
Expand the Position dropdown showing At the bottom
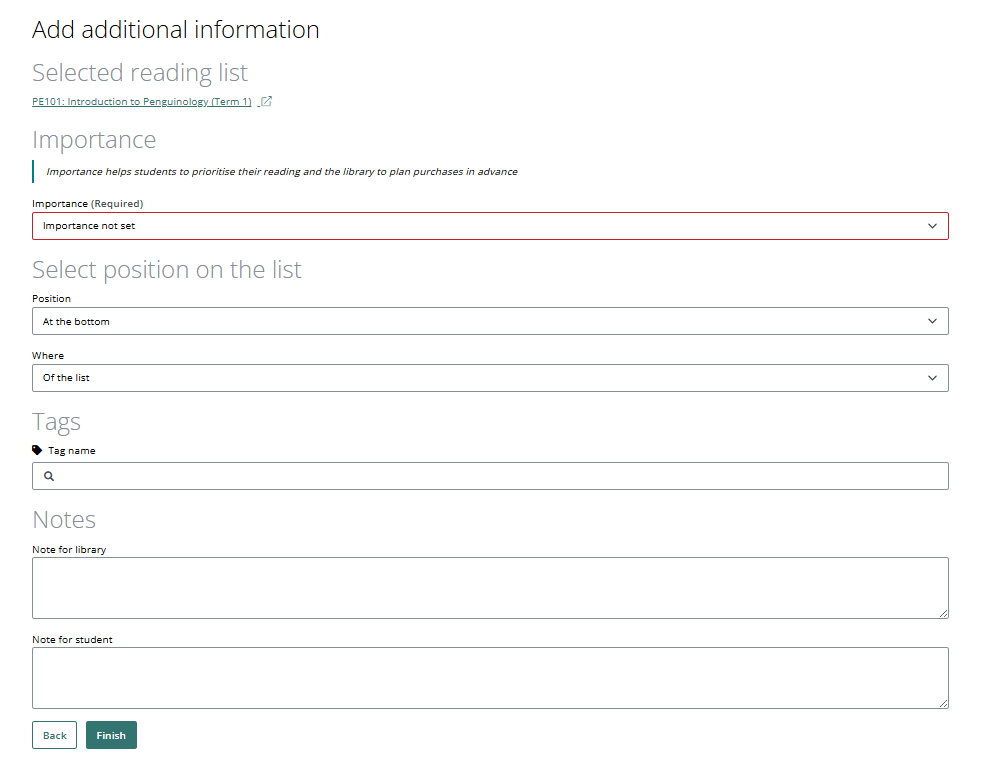pyautogui.click(x=490, y=320)
